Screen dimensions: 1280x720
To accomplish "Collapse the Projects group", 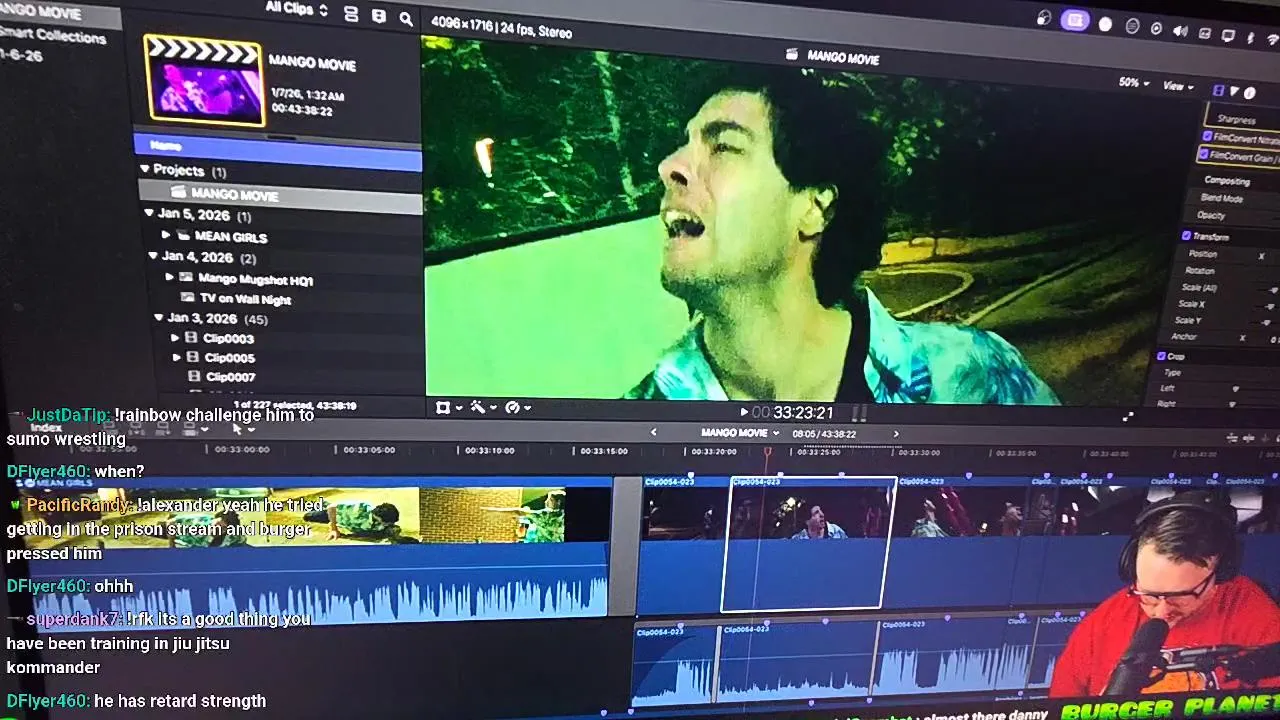I will point(144,169).
